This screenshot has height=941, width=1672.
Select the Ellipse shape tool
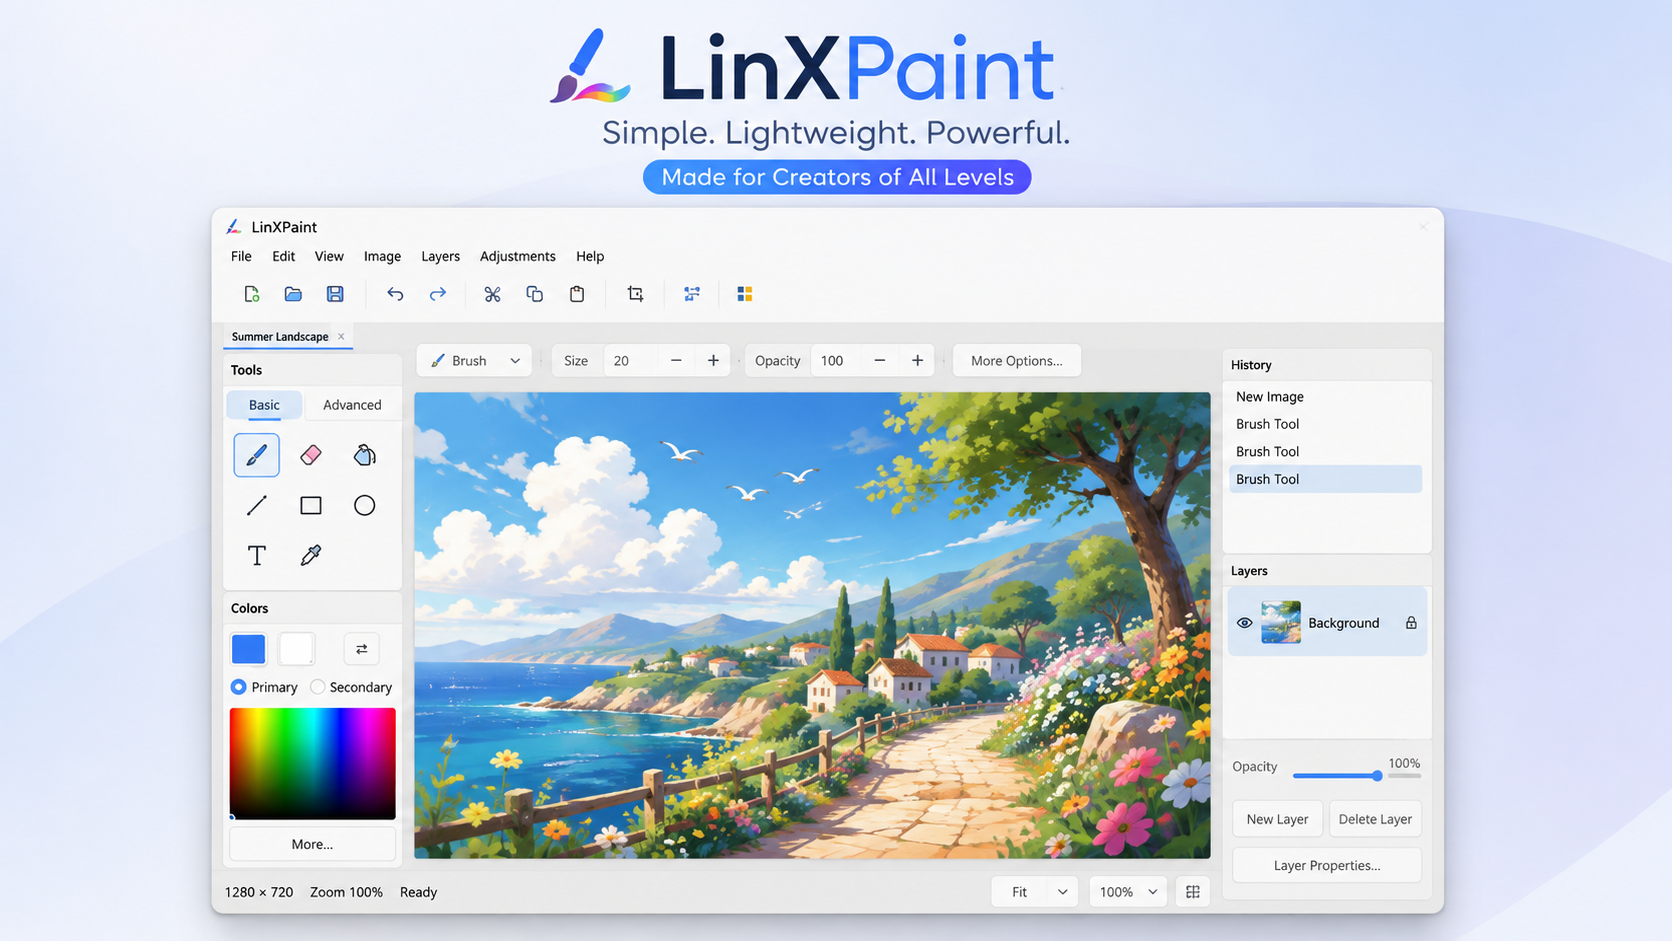tap(365, 505)
